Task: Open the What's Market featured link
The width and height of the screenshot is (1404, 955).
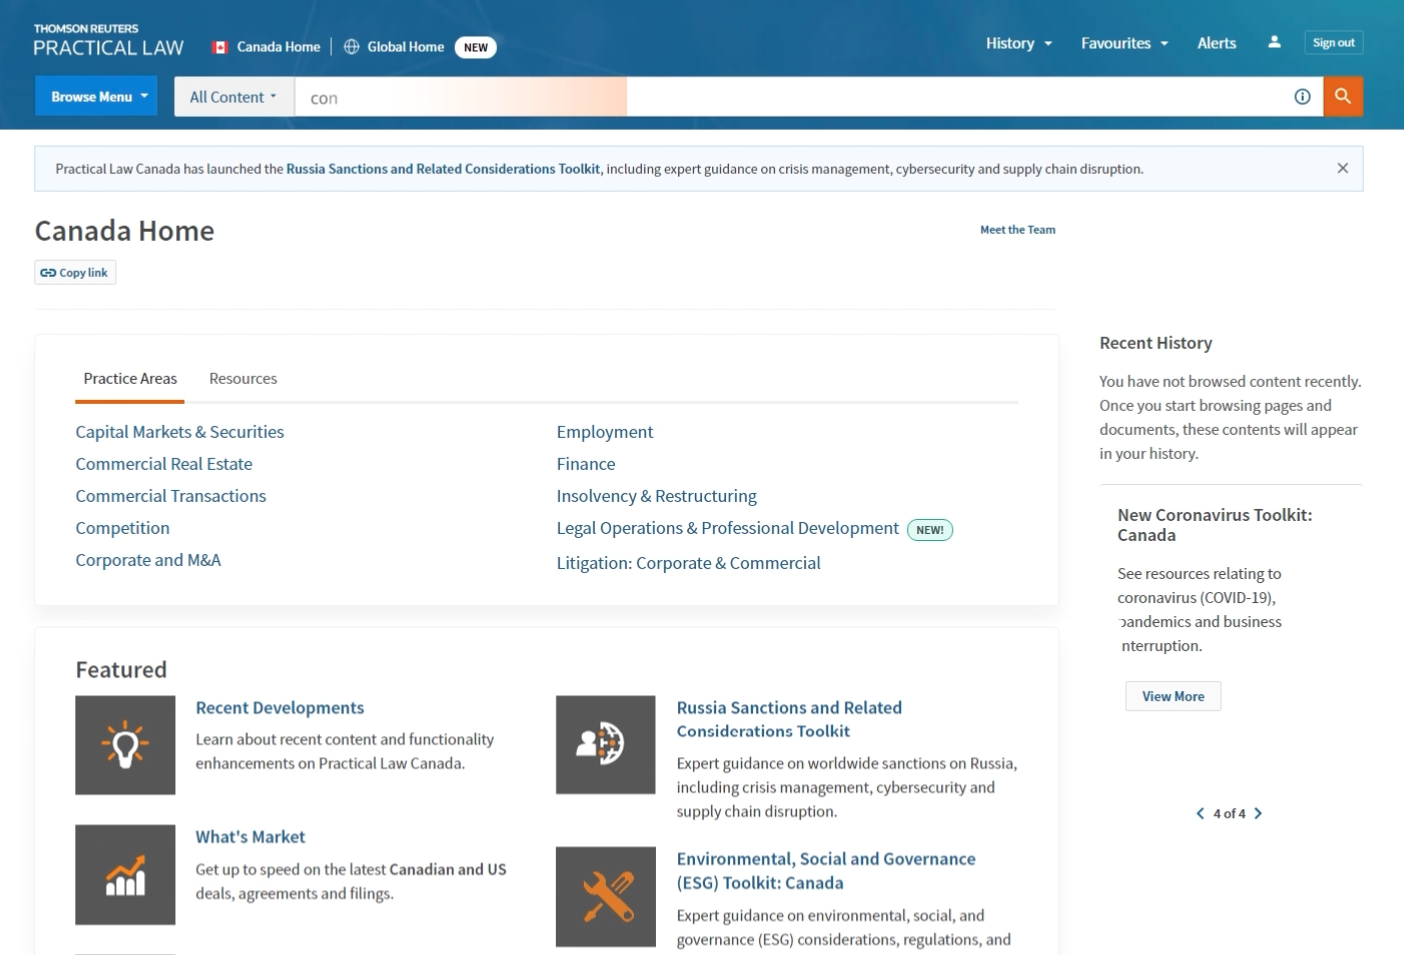Action: coord(250,837)
